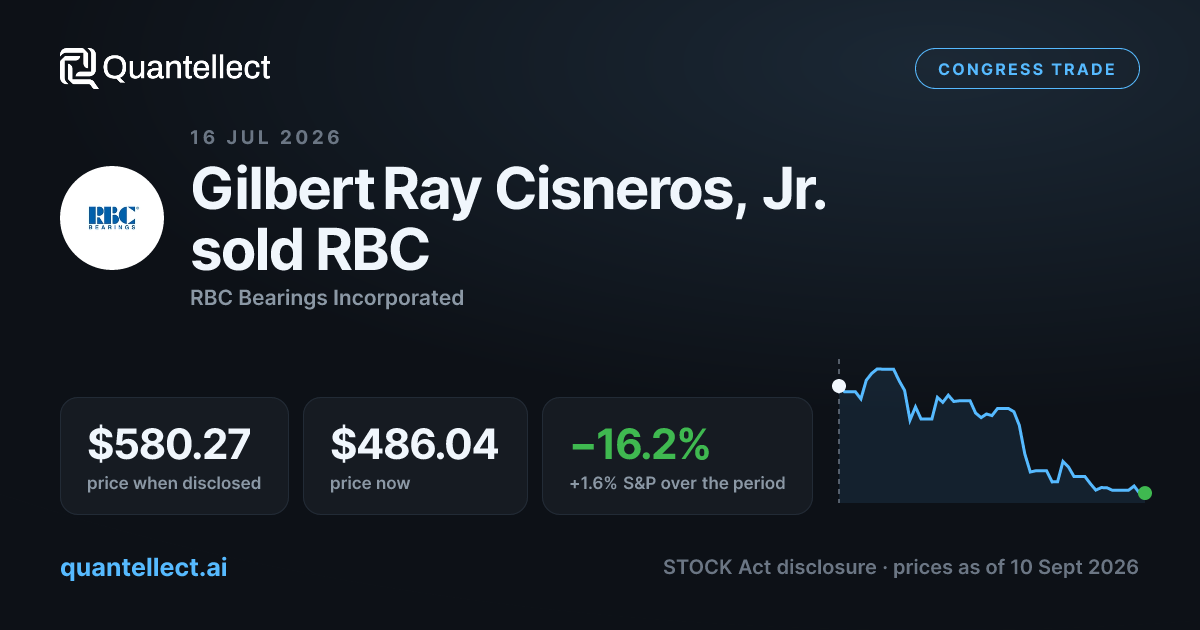The image size is (1200, 630).
Task: Click the STOCK Act disclosure footer text
Action: (769, 567)
